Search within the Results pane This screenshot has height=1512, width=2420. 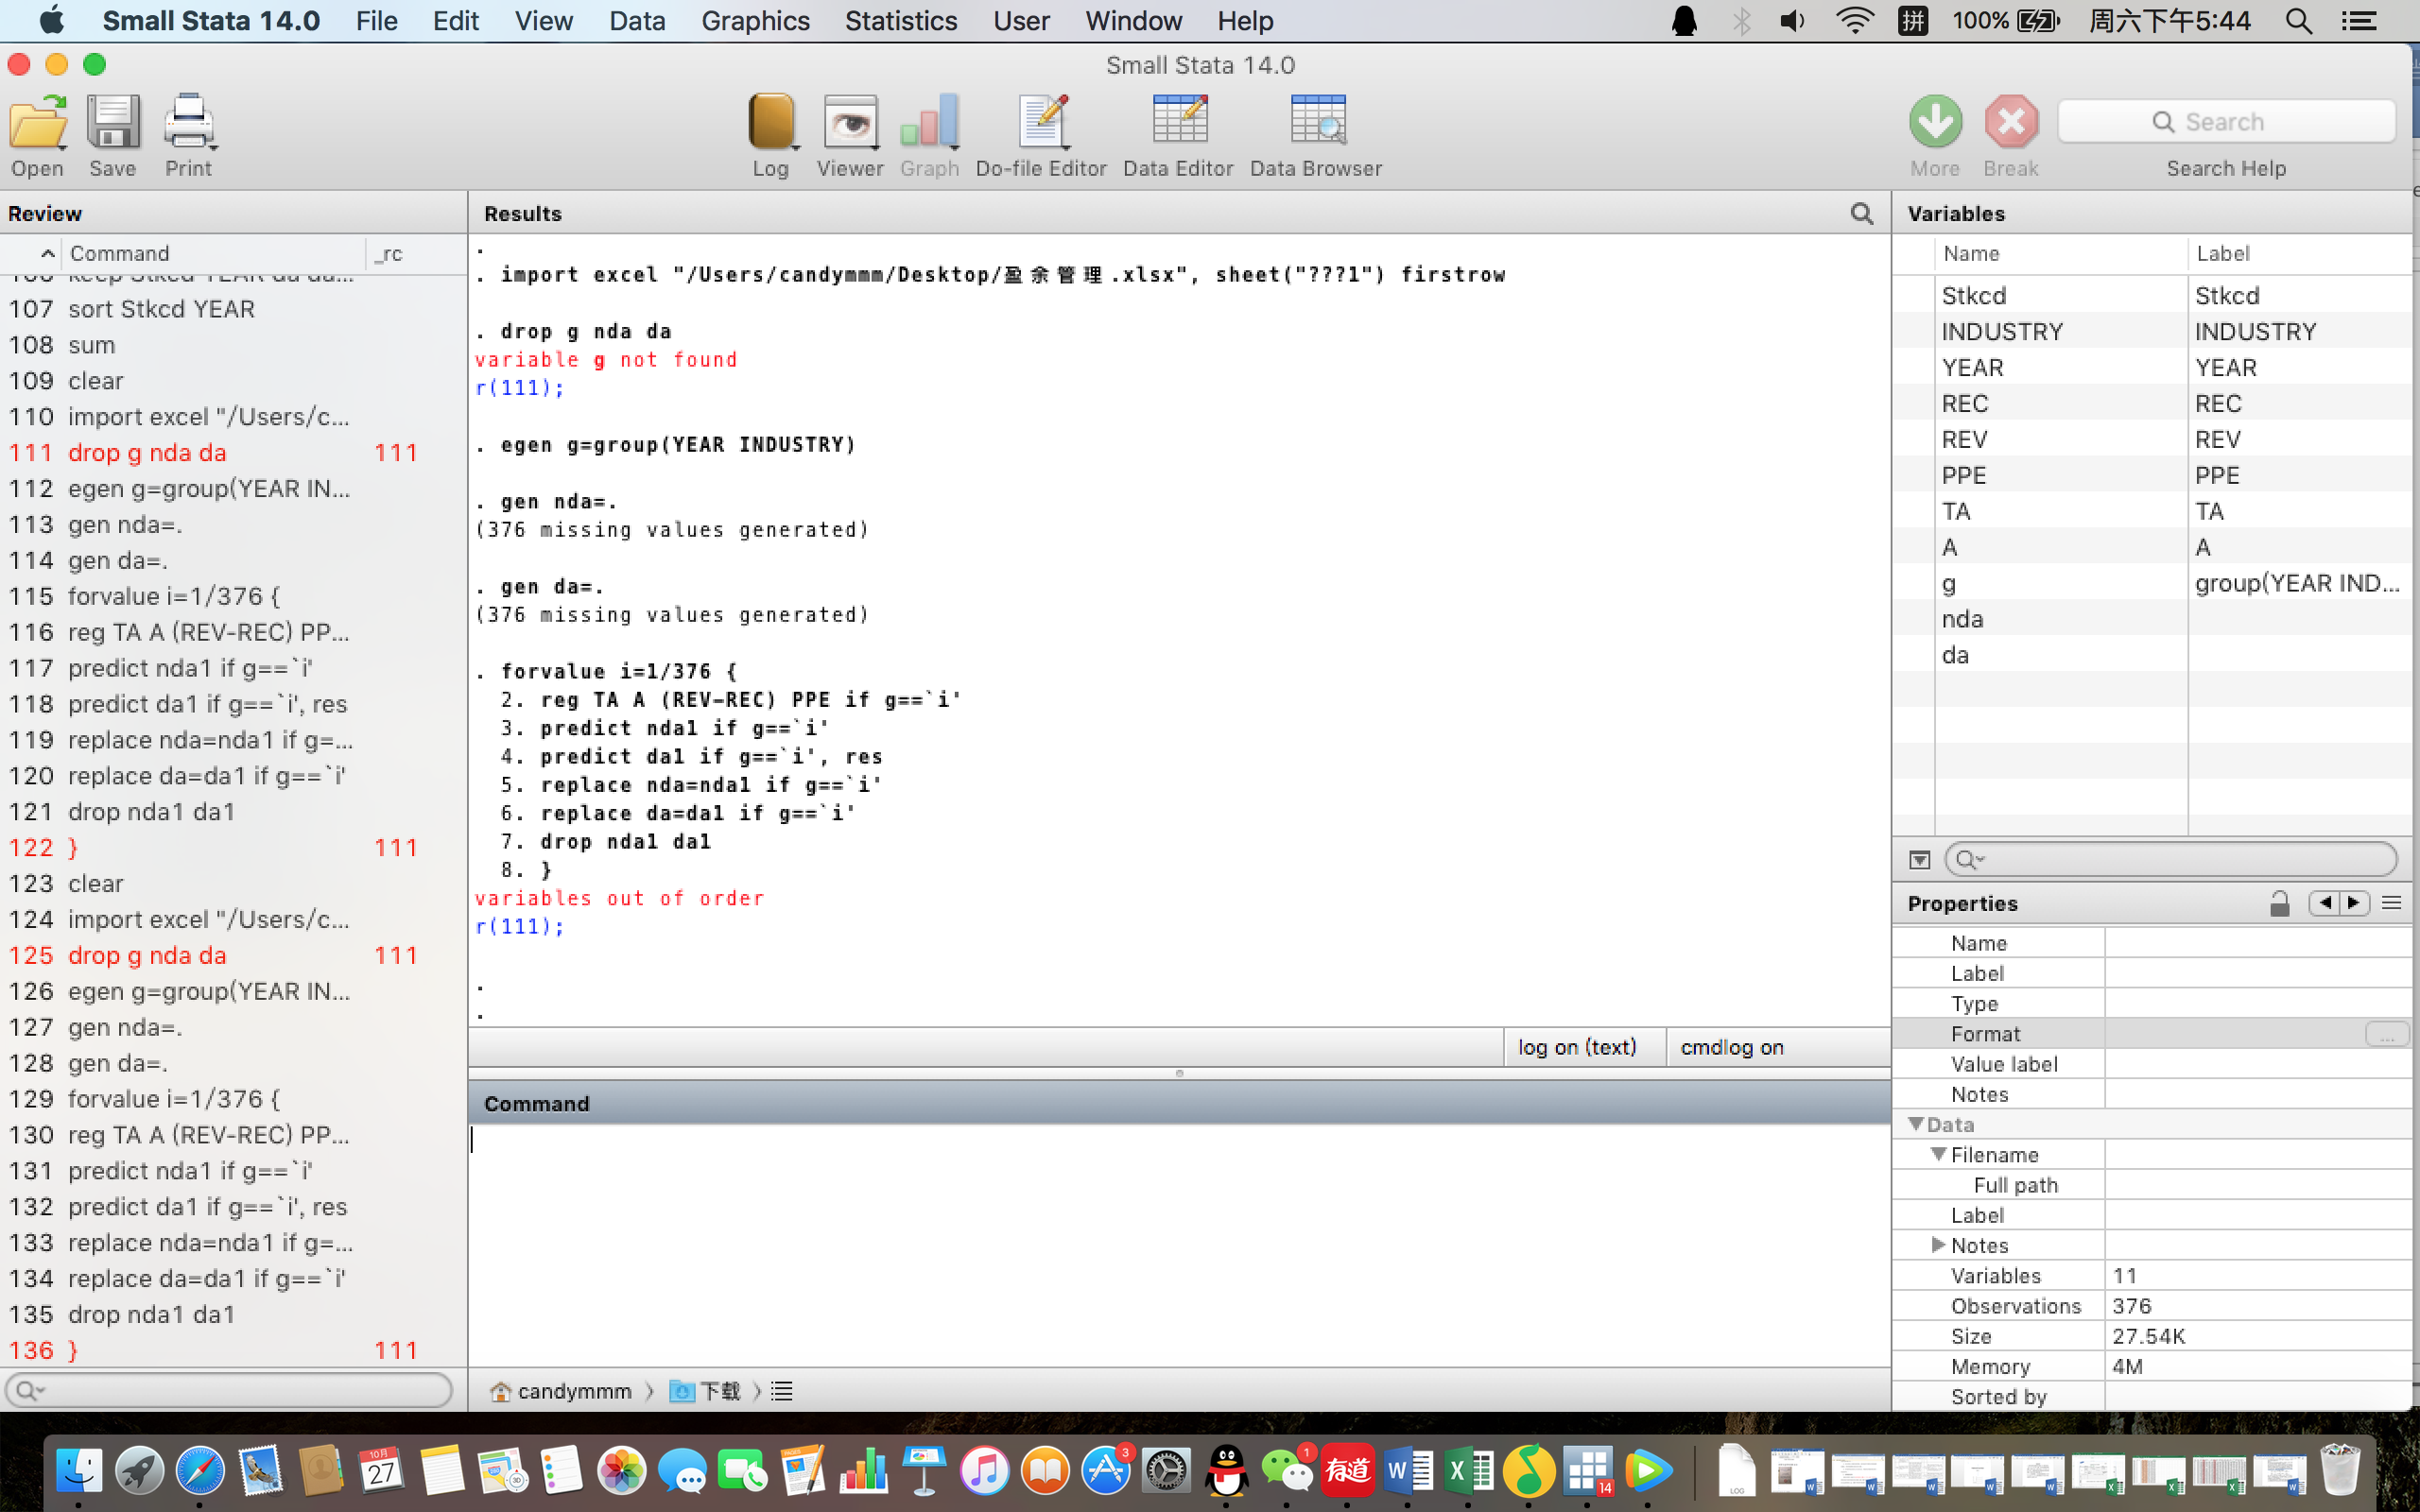click(x=1861, y=213)
